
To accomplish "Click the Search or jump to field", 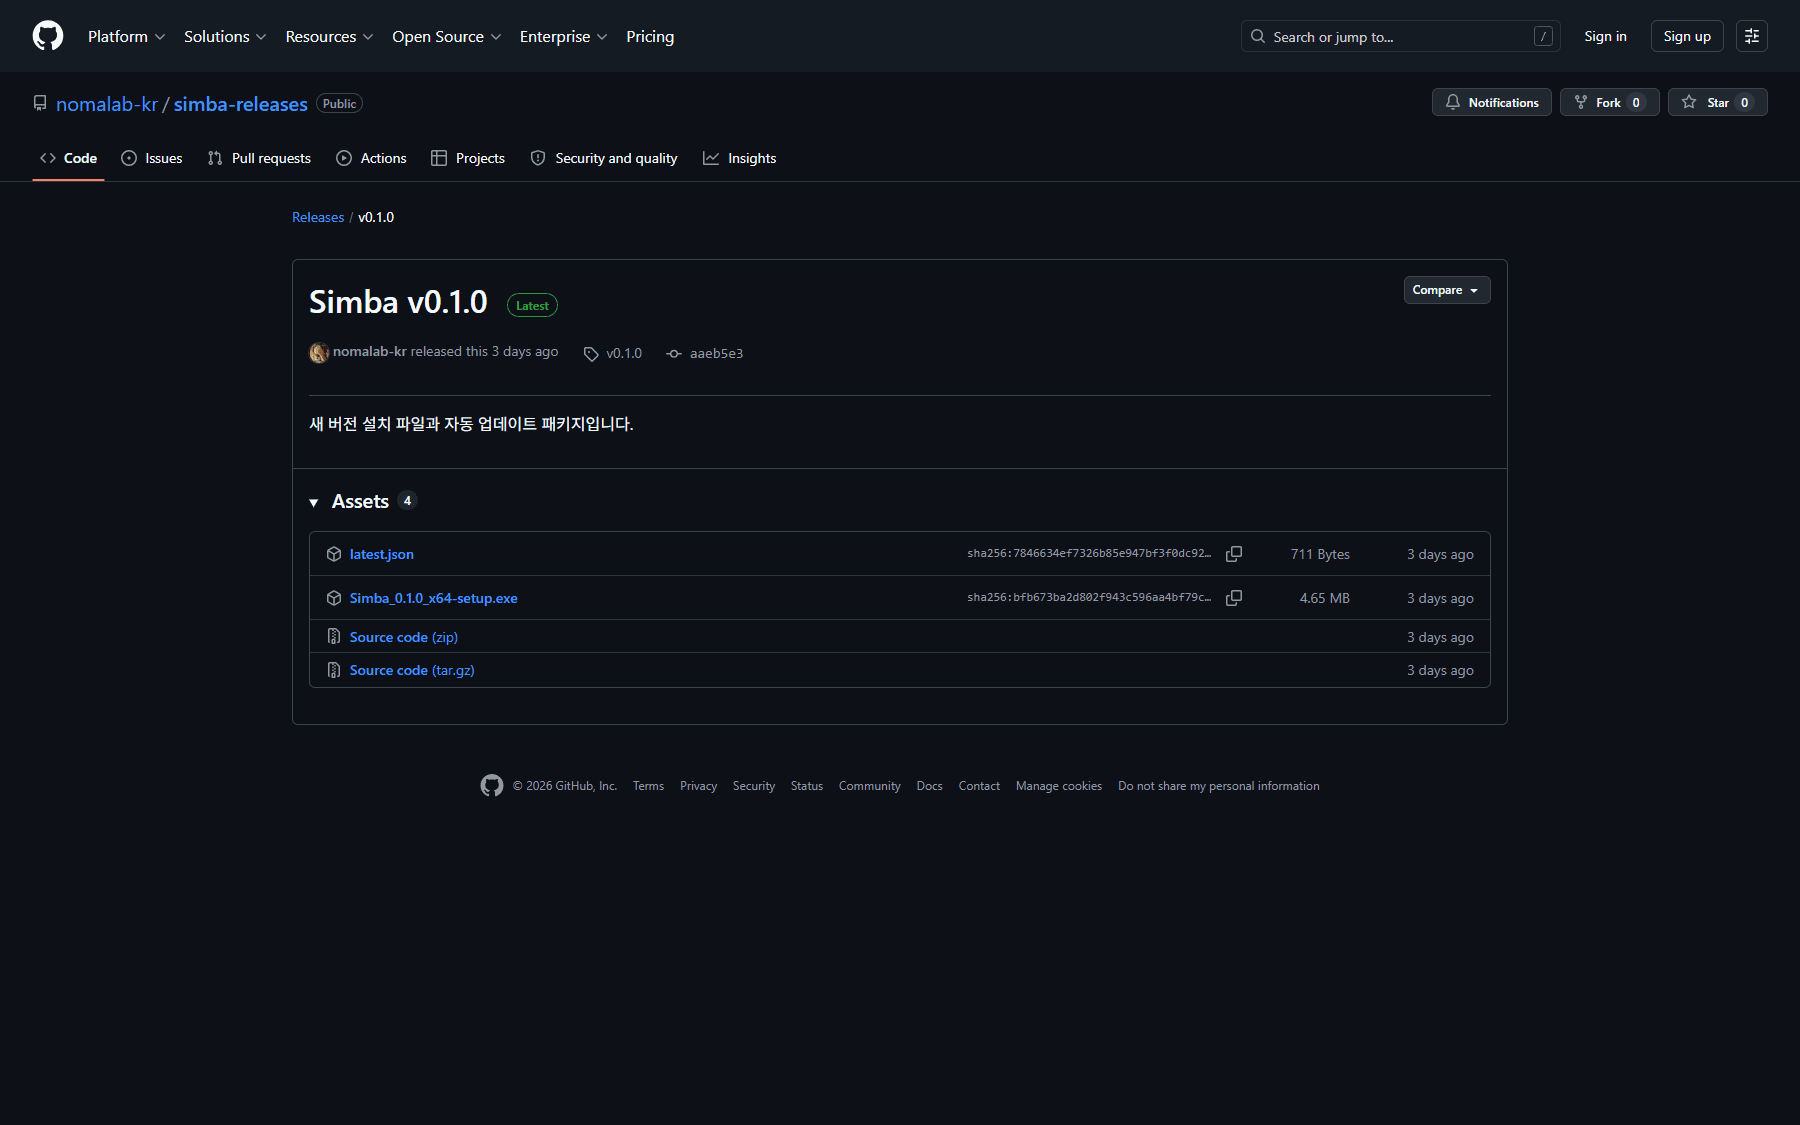I will pos(1400,36).
